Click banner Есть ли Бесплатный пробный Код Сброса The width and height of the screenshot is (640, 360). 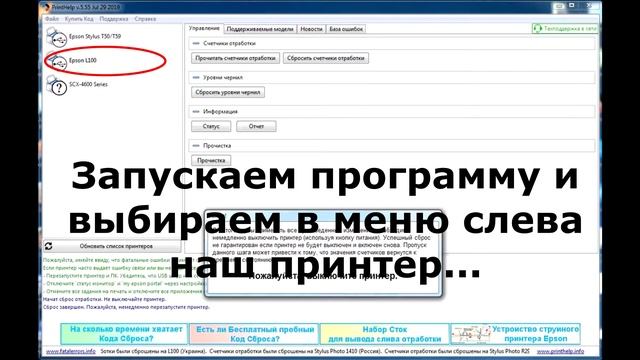coord(254,334)
